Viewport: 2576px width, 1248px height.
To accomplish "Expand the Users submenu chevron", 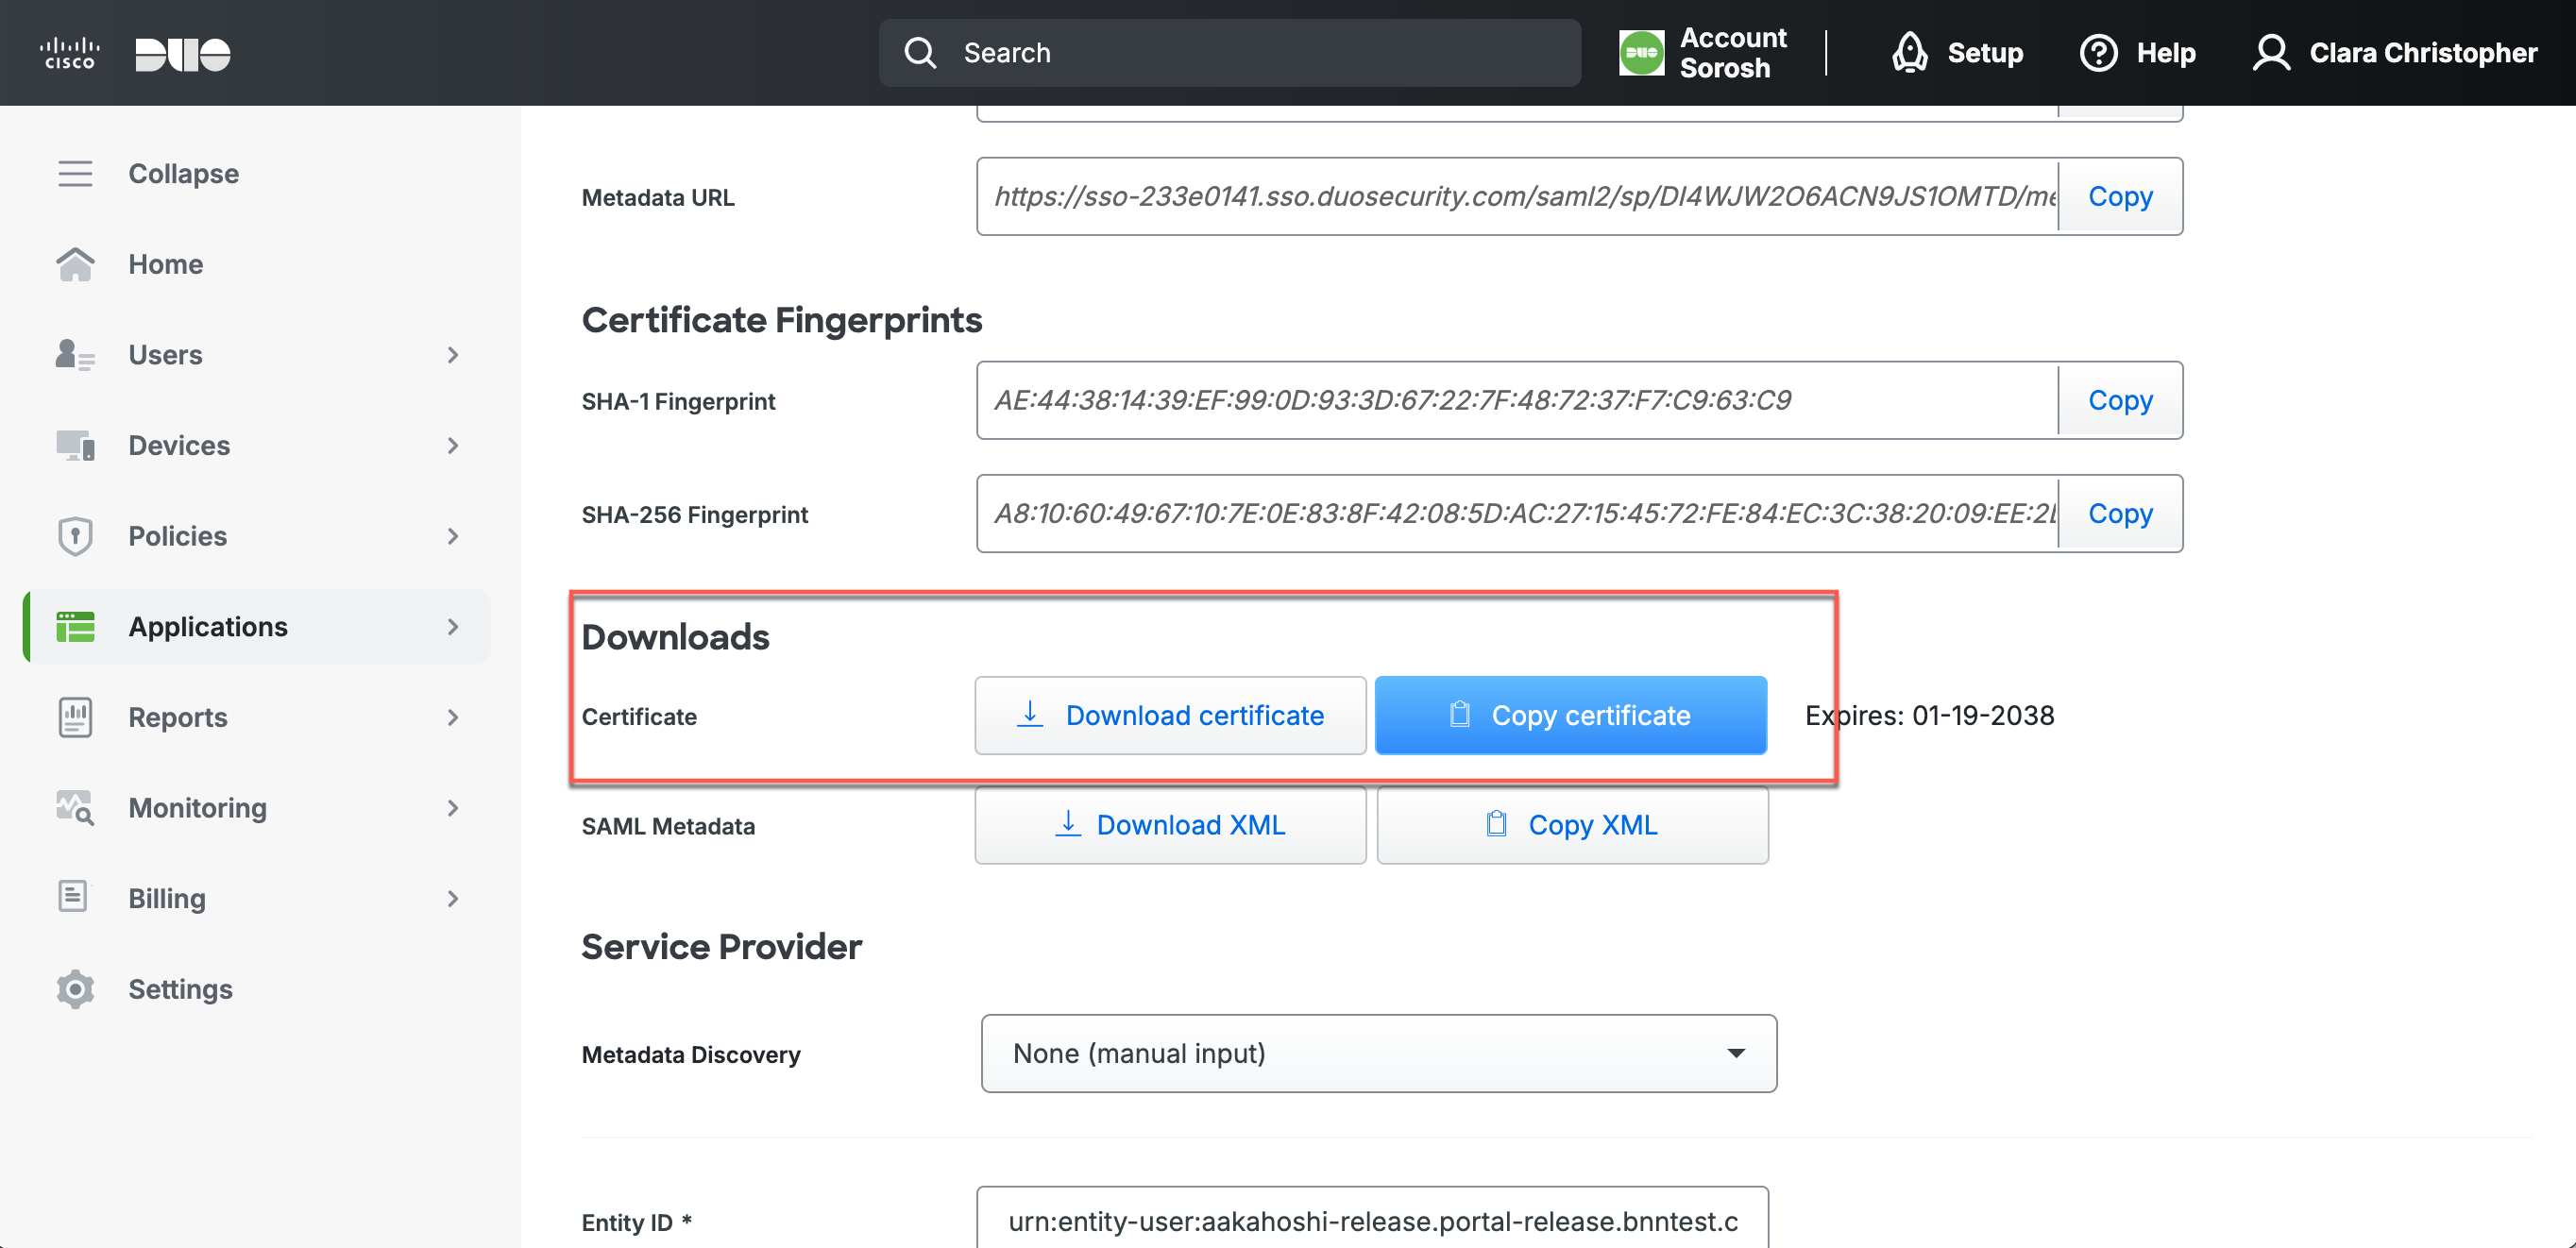I will pyautogui.click(x=453, y=355).
